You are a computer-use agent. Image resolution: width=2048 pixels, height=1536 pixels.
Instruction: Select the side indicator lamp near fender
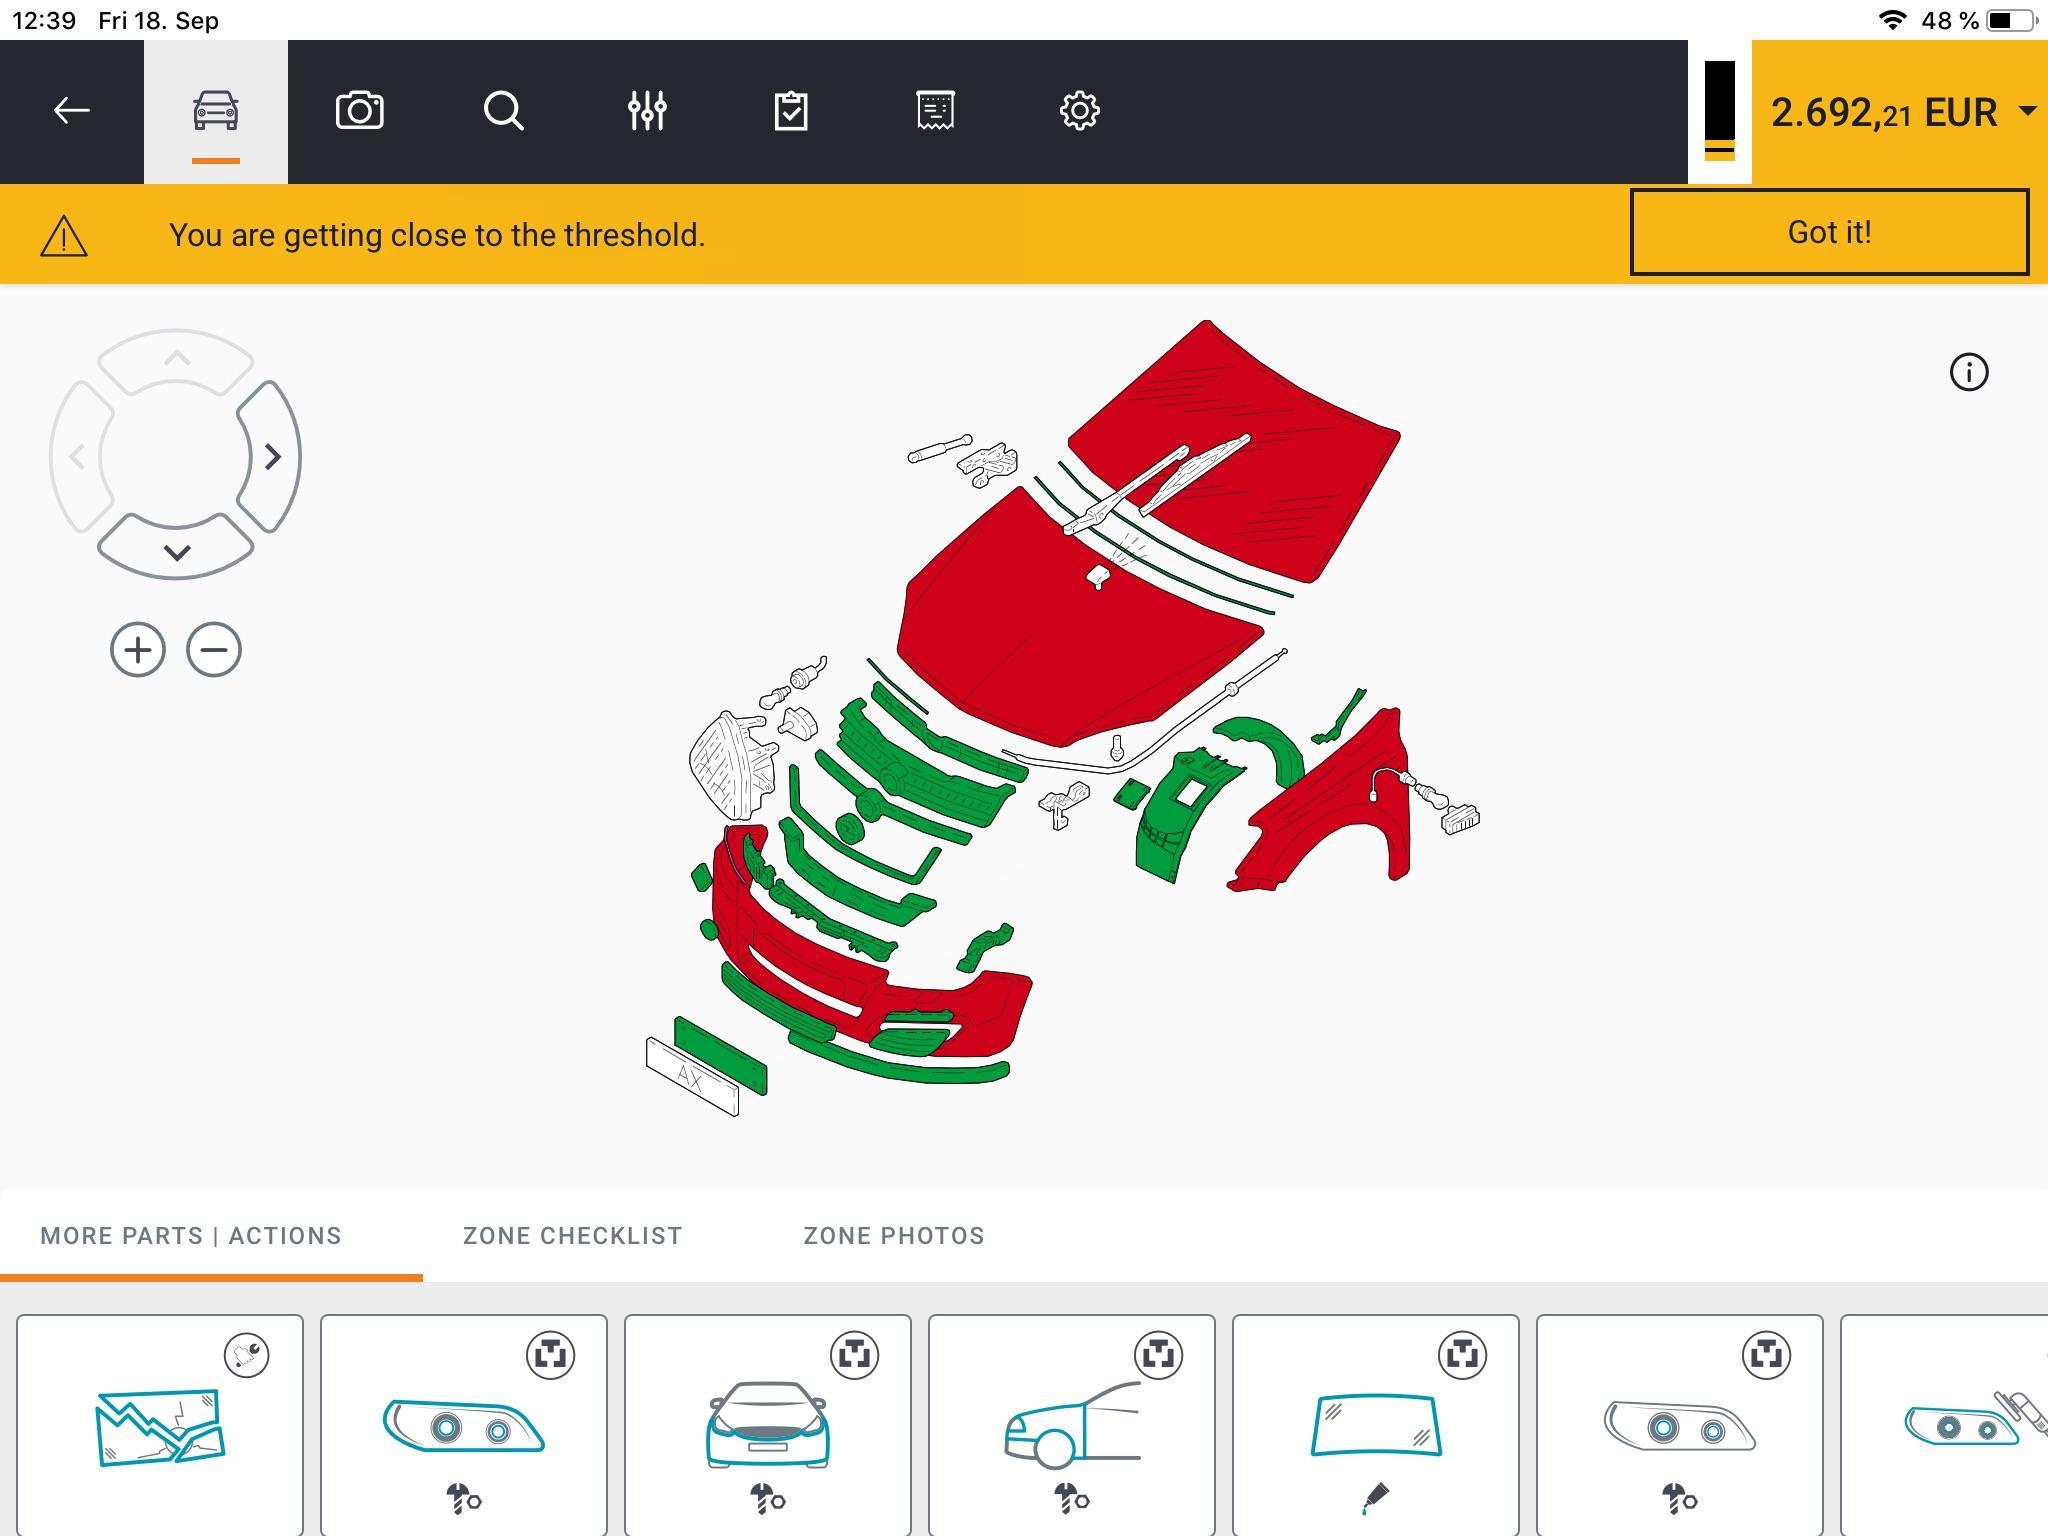click(x=1460, y=818)
